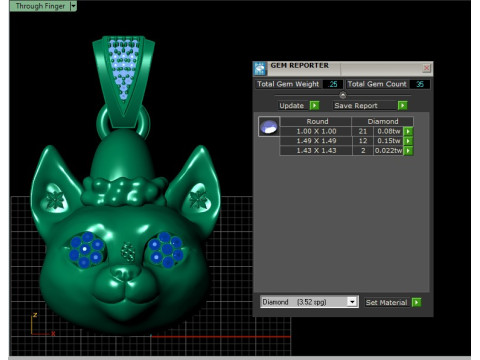The height and width of the screenshot is (360, 480).
Task: Click green arrow on 0.15tw row
Action: click(x=408, y=141)
